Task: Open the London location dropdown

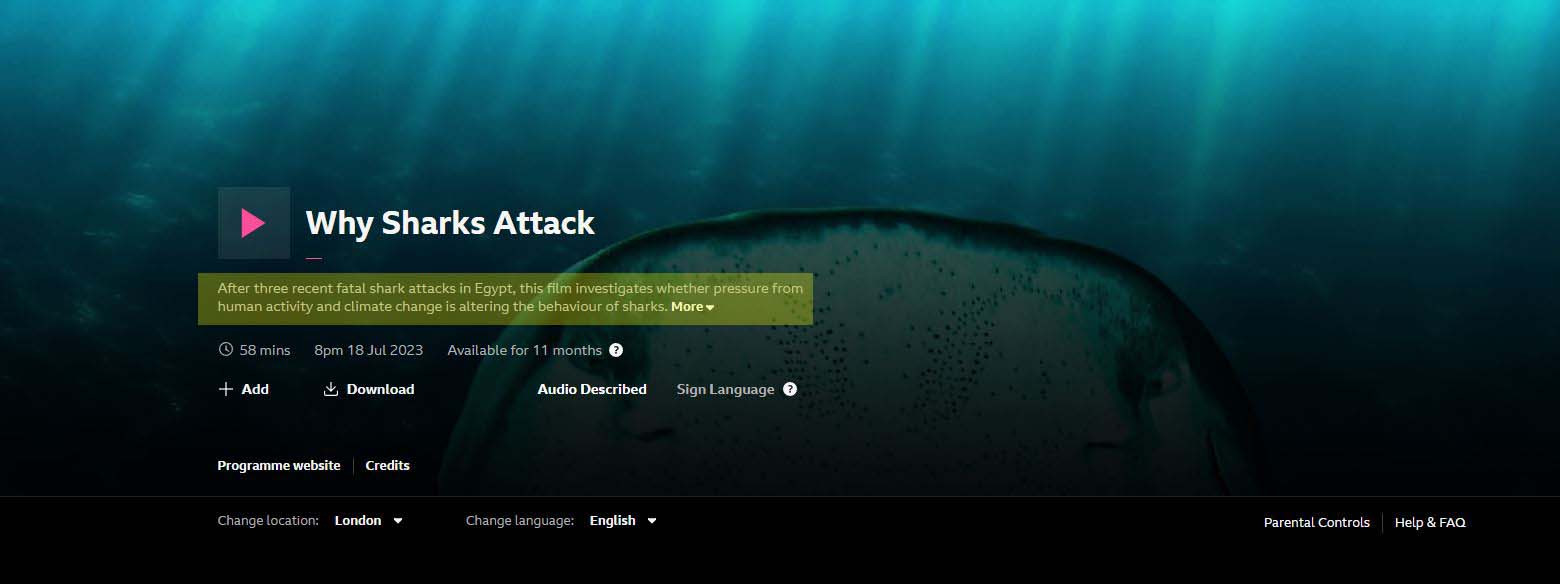Action: tap(368, 521)
